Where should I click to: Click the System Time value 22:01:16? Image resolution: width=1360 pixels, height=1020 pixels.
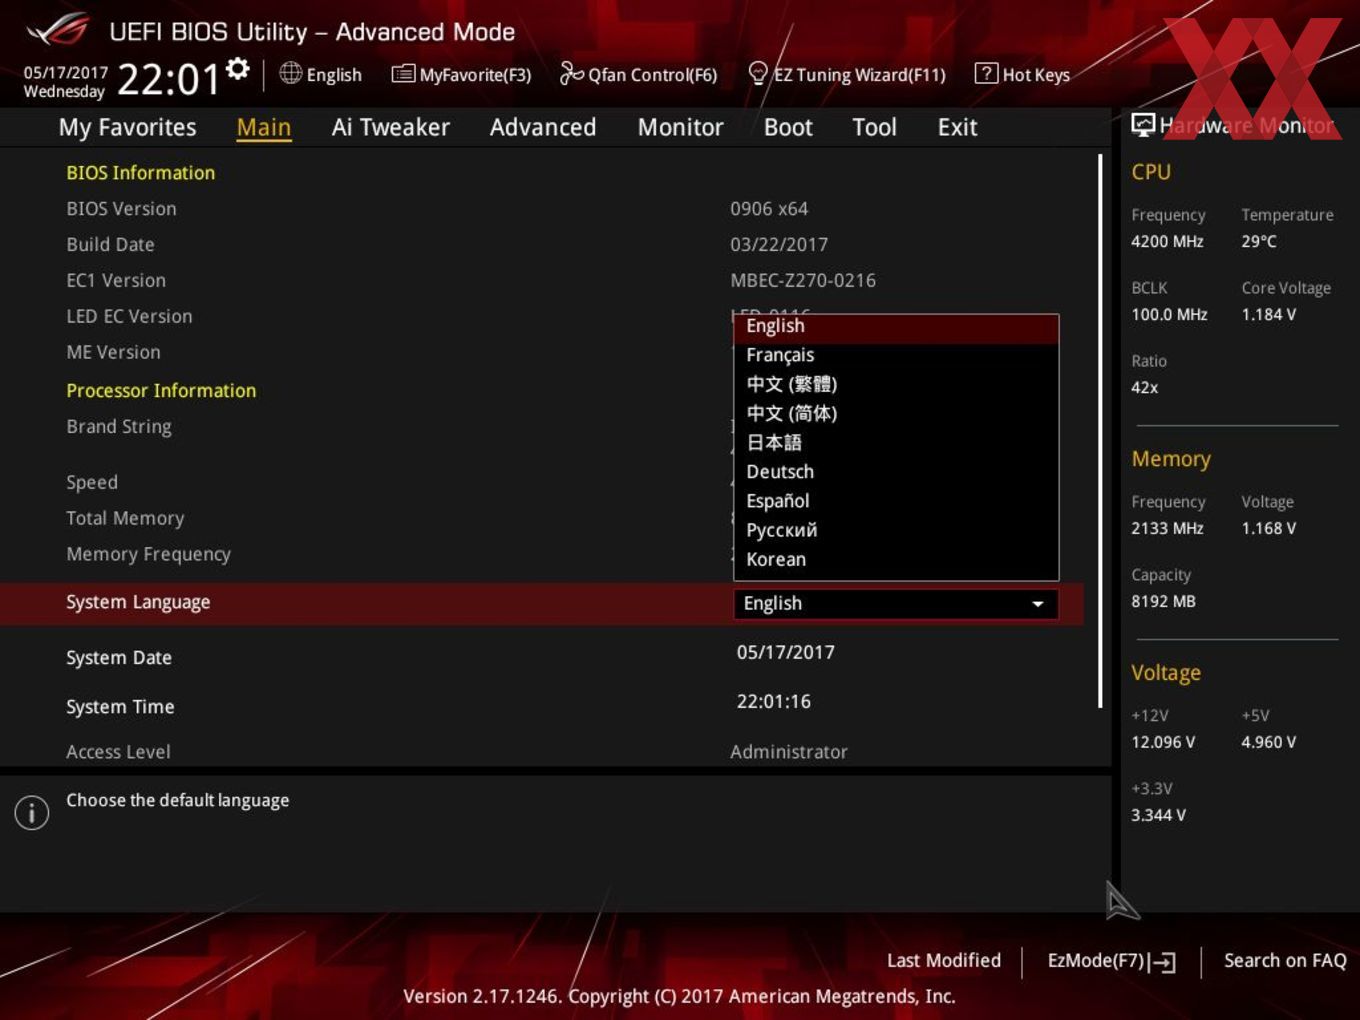point(773,702)
